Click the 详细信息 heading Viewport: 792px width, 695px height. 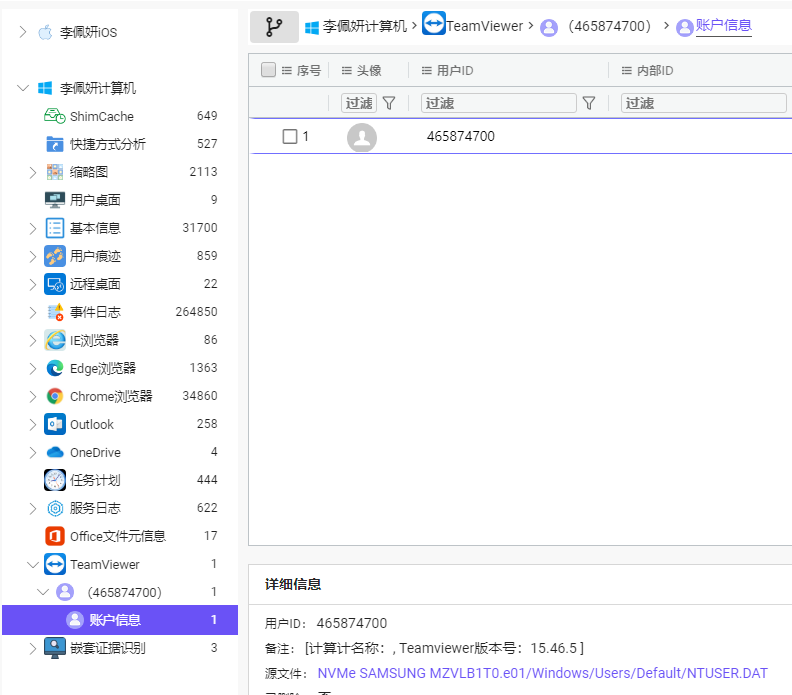click(292, 584)
